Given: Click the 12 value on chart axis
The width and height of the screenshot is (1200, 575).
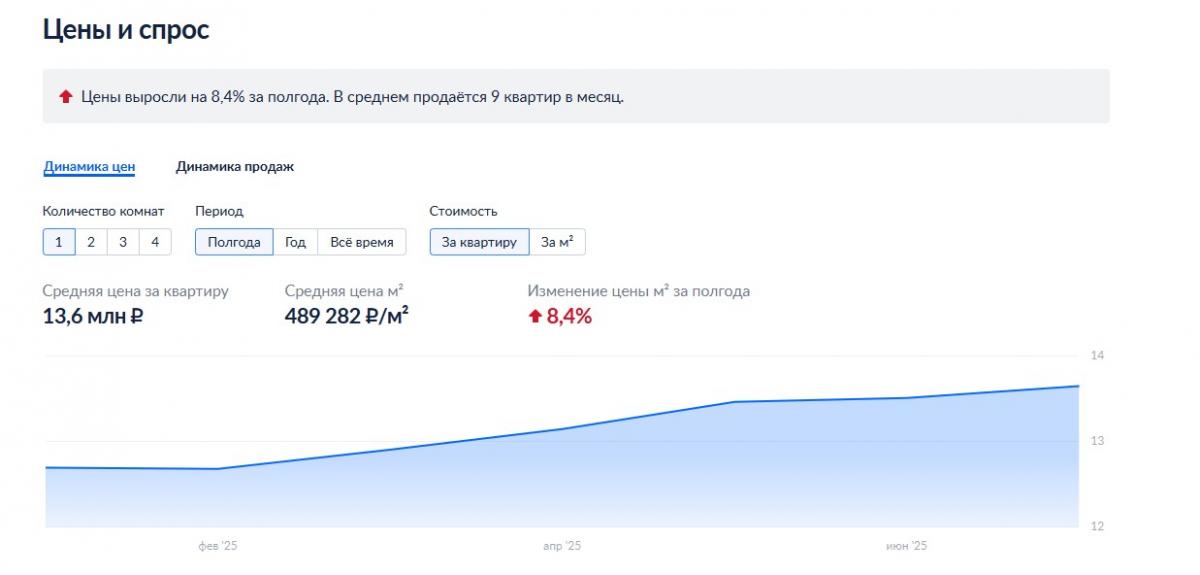Looking at the screenshot, I should [x=1097, y=526].
